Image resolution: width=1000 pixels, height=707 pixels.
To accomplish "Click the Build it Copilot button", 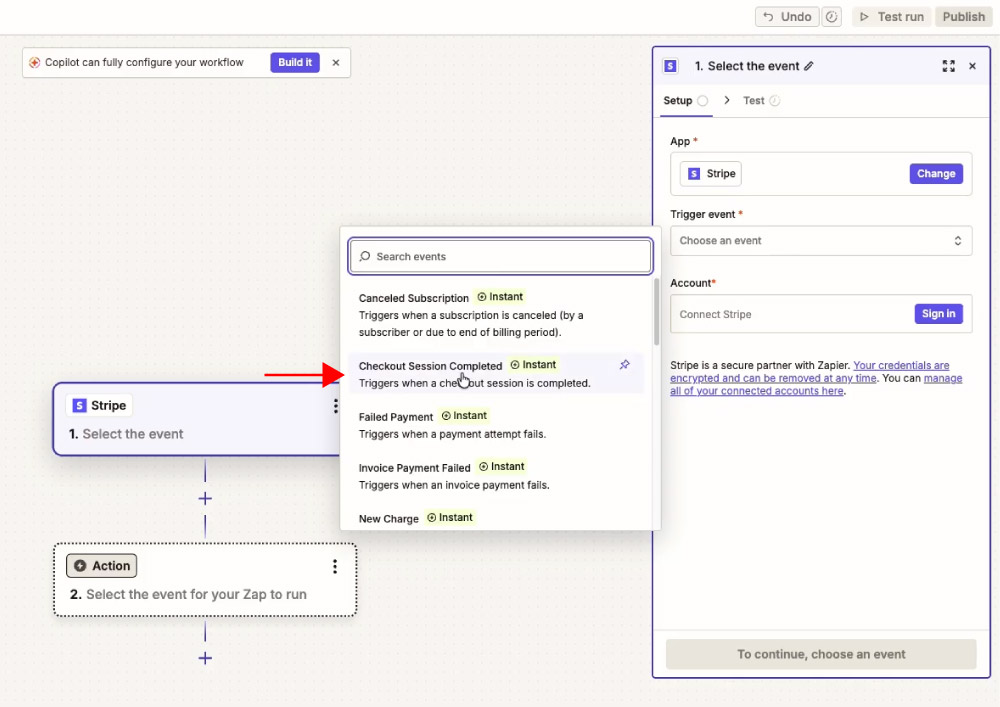I will click(295, 62).
